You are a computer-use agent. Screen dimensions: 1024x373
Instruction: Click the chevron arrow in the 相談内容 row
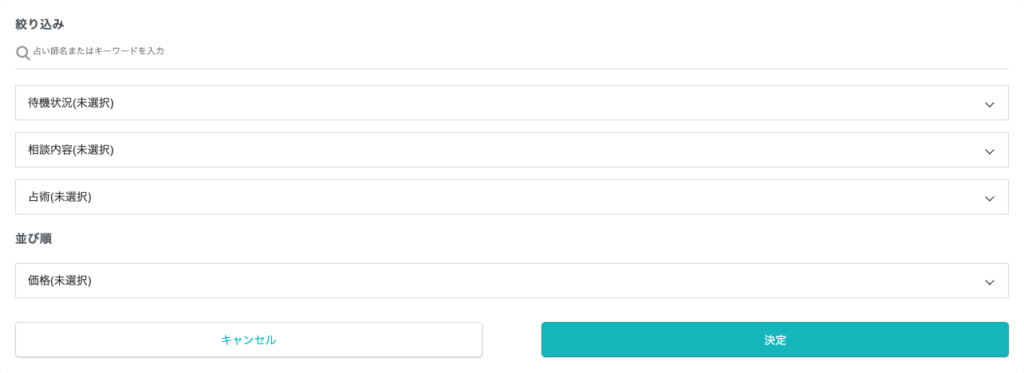point(989,152)
